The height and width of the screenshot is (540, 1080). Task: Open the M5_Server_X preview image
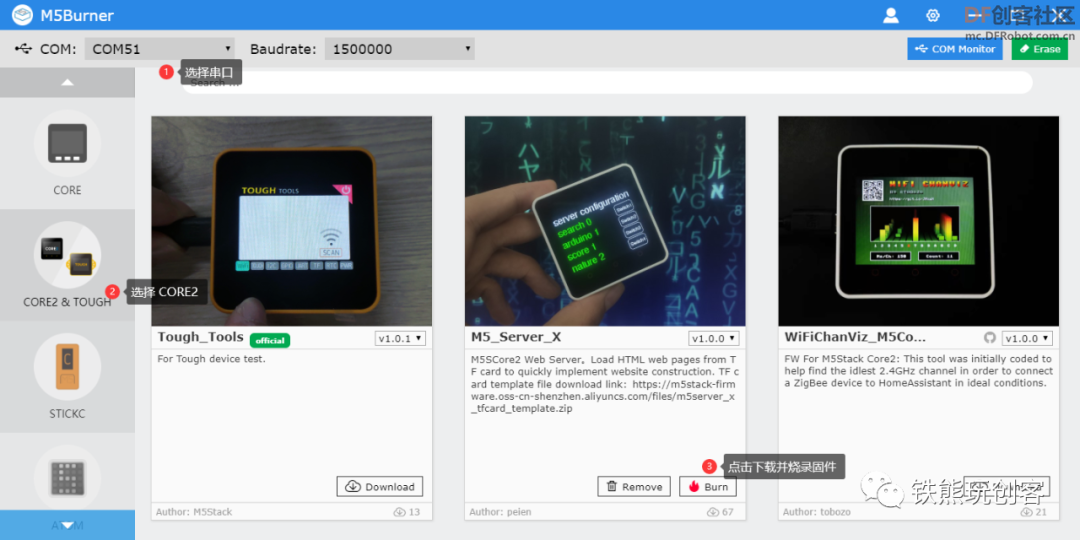tap(605, 221)
